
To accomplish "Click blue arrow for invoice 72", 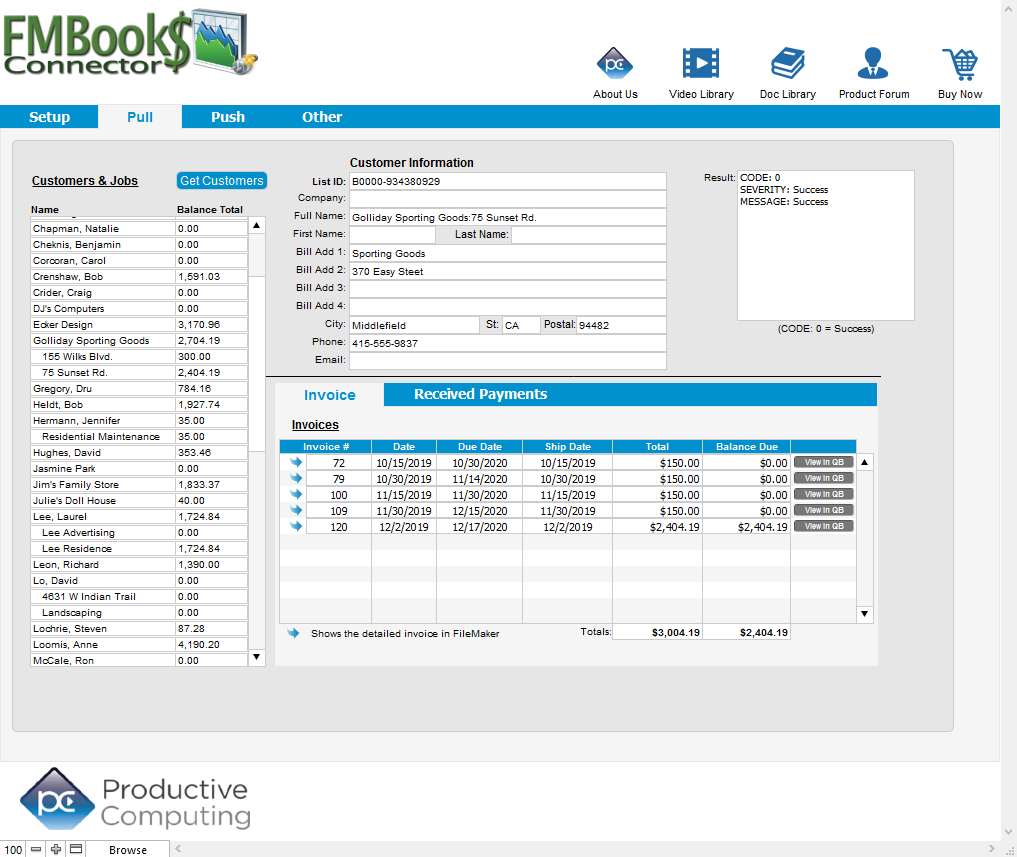I will pyautogui.click(x=296, y=463).
